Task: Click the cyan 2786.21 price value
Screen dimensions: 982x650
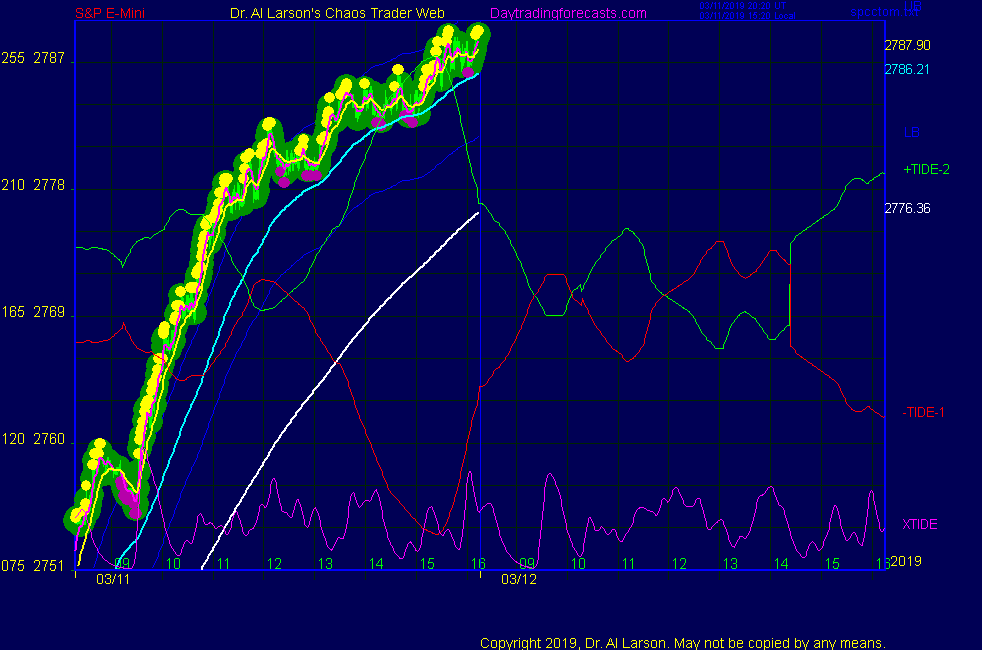Action: click(x=907, y=69)
